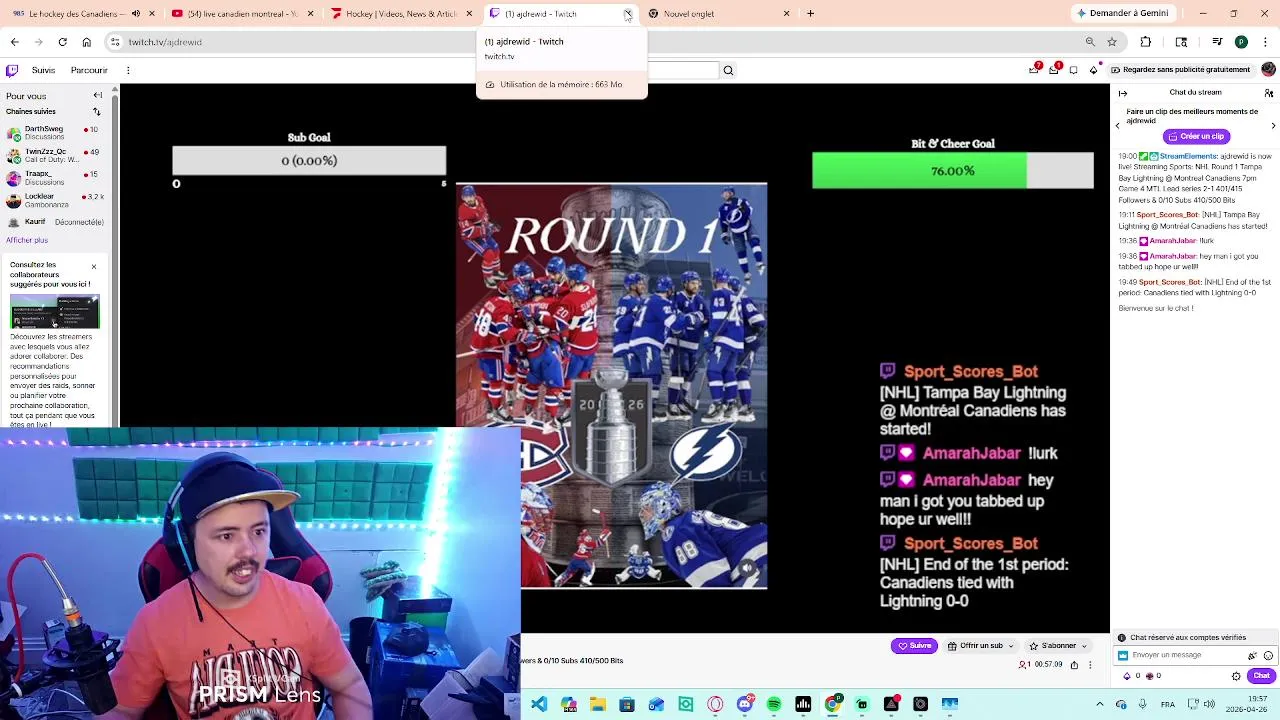The width and height of the screenshot is (1280, 720).
Task: Open Spotify from the taskbar
Action: 774,704
